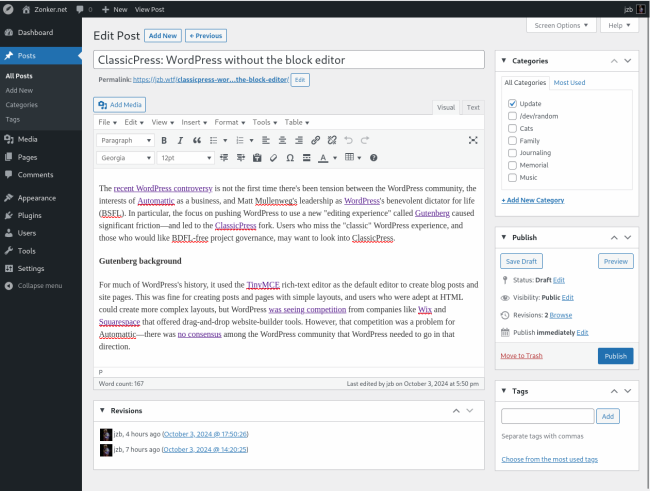Tick the Journaling category checkbox
The image size is (650, 491).
click(x=512, y=153)
